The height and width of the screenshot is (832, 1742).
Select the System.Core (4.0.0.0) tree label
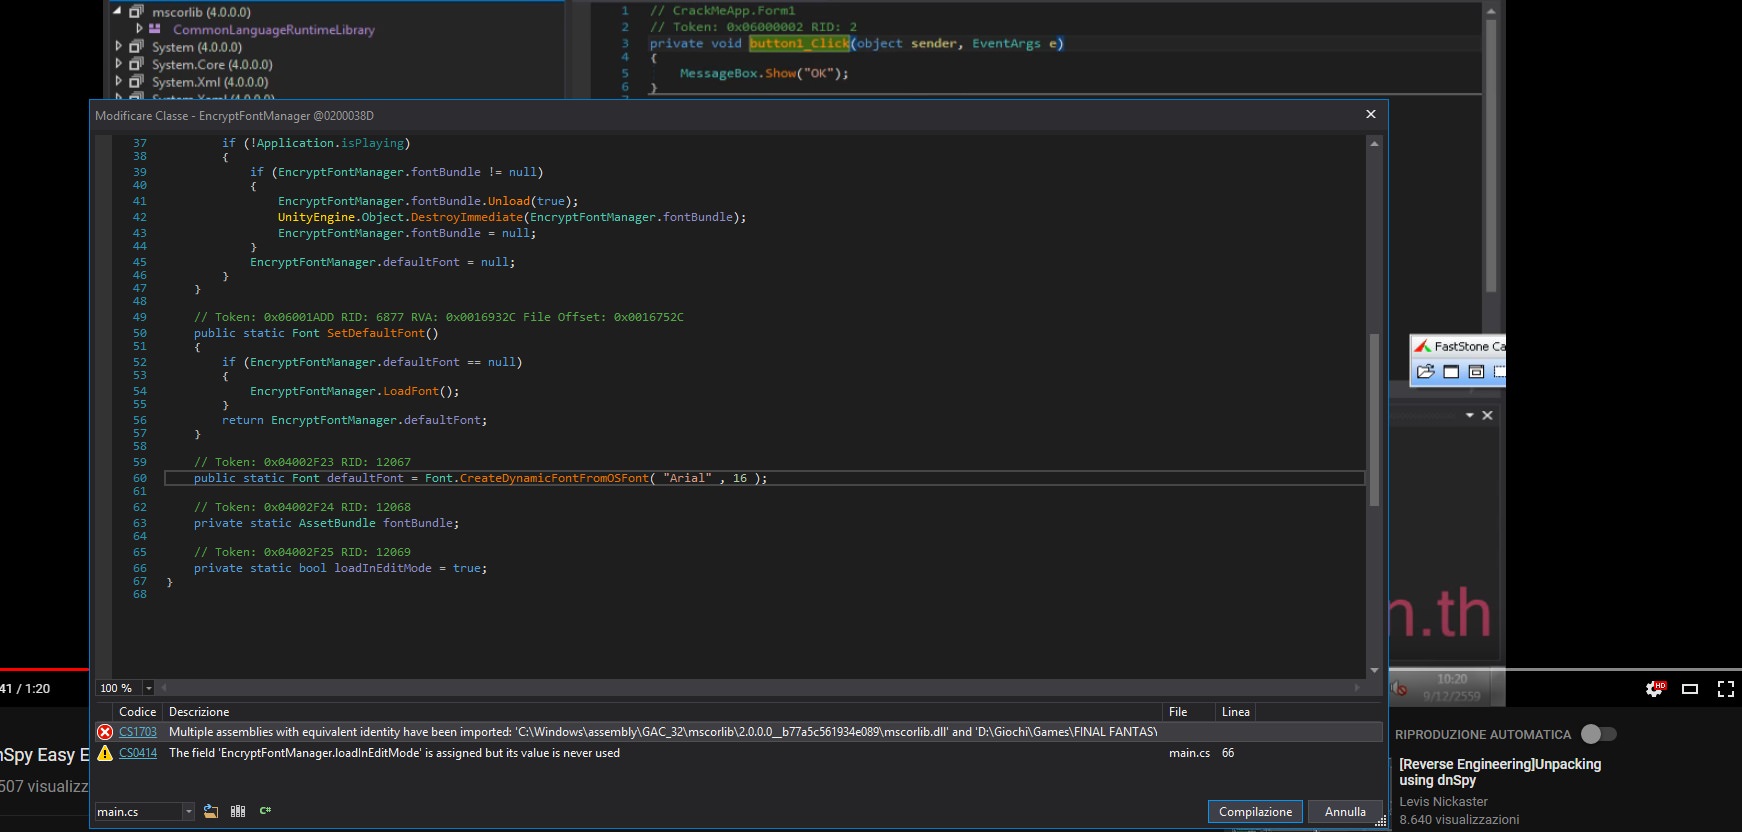(x=212, y=64)
